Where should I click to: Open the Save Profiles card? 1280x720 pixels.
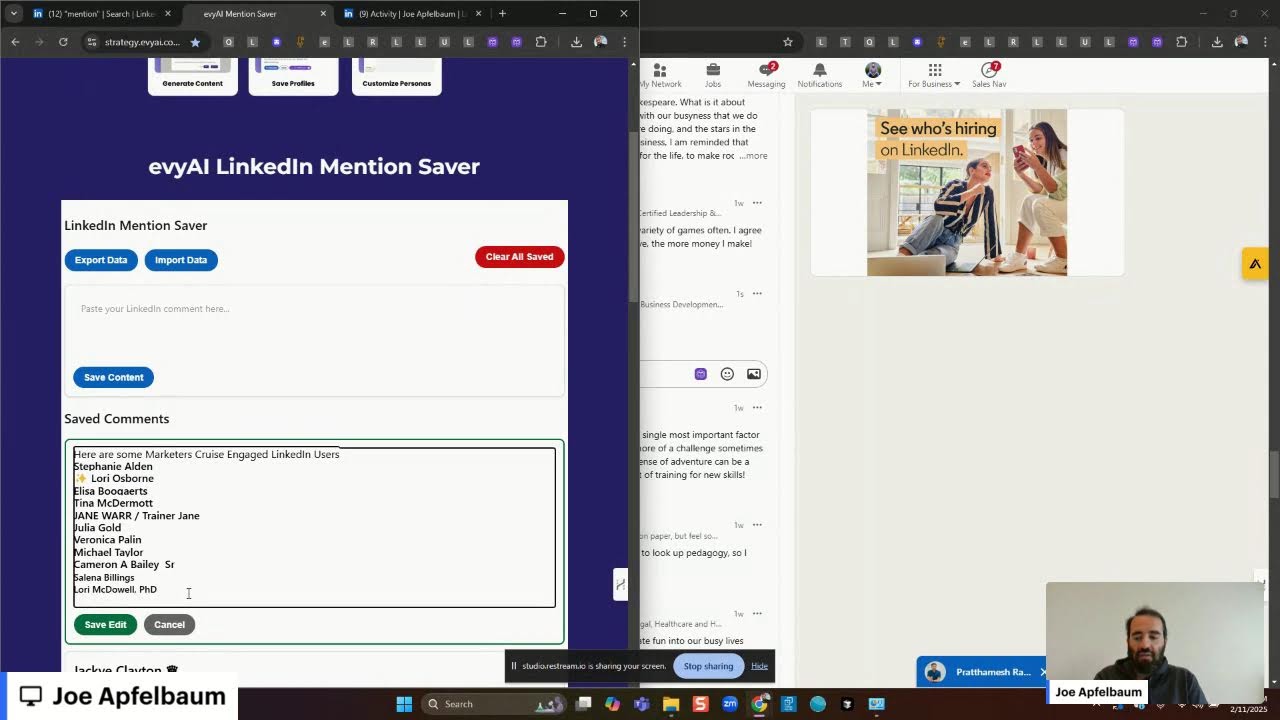point(293,76)
